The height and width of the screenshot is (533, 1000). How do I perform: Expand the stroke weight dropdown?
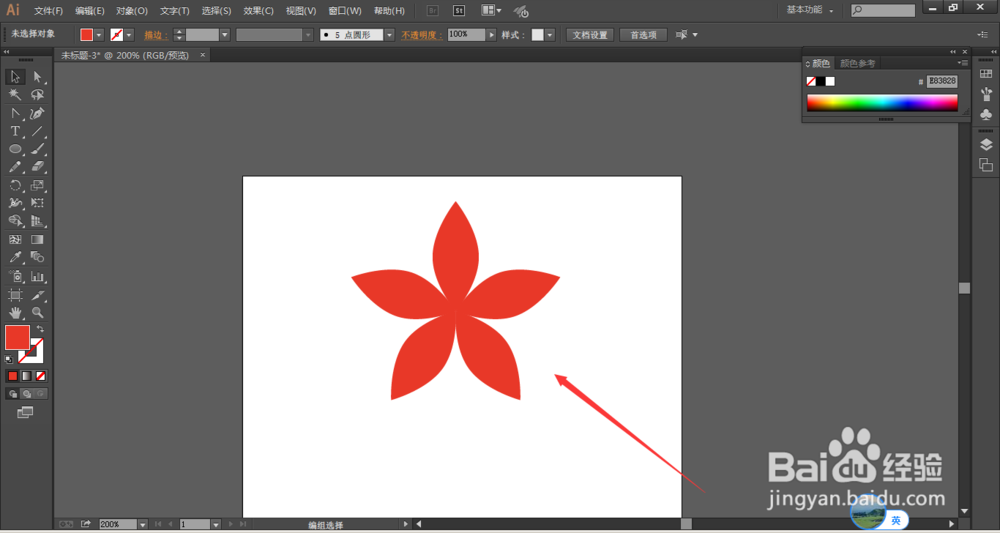224,35
